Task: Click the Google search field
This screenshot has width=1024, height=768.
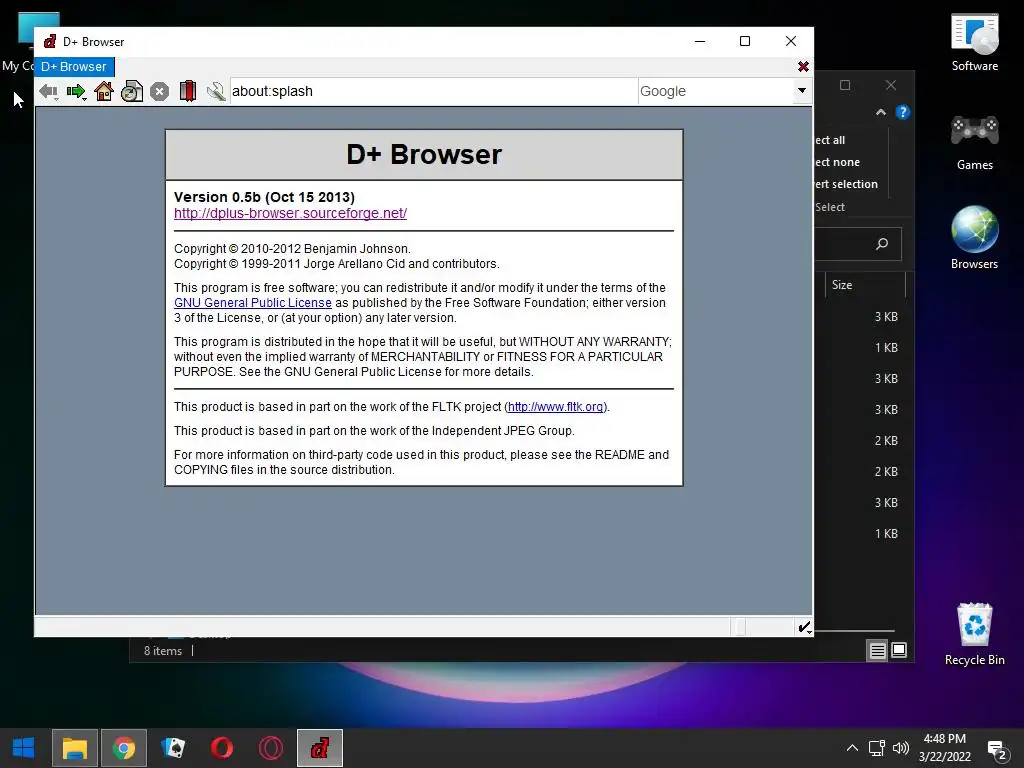Action: (715, 91)
